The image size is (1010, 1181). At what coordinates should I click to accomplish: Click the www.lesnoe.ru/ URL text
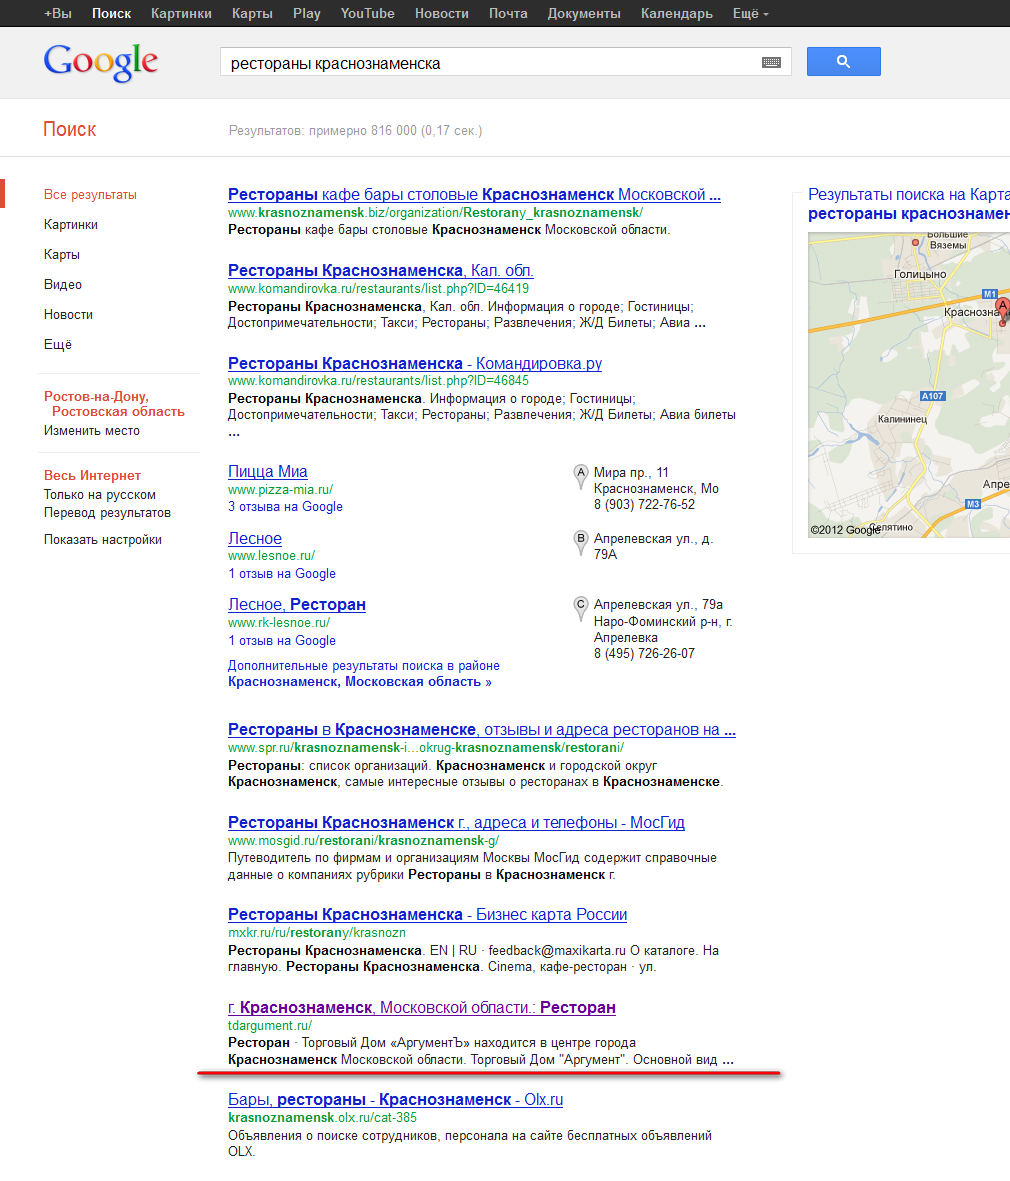[271, 556]
